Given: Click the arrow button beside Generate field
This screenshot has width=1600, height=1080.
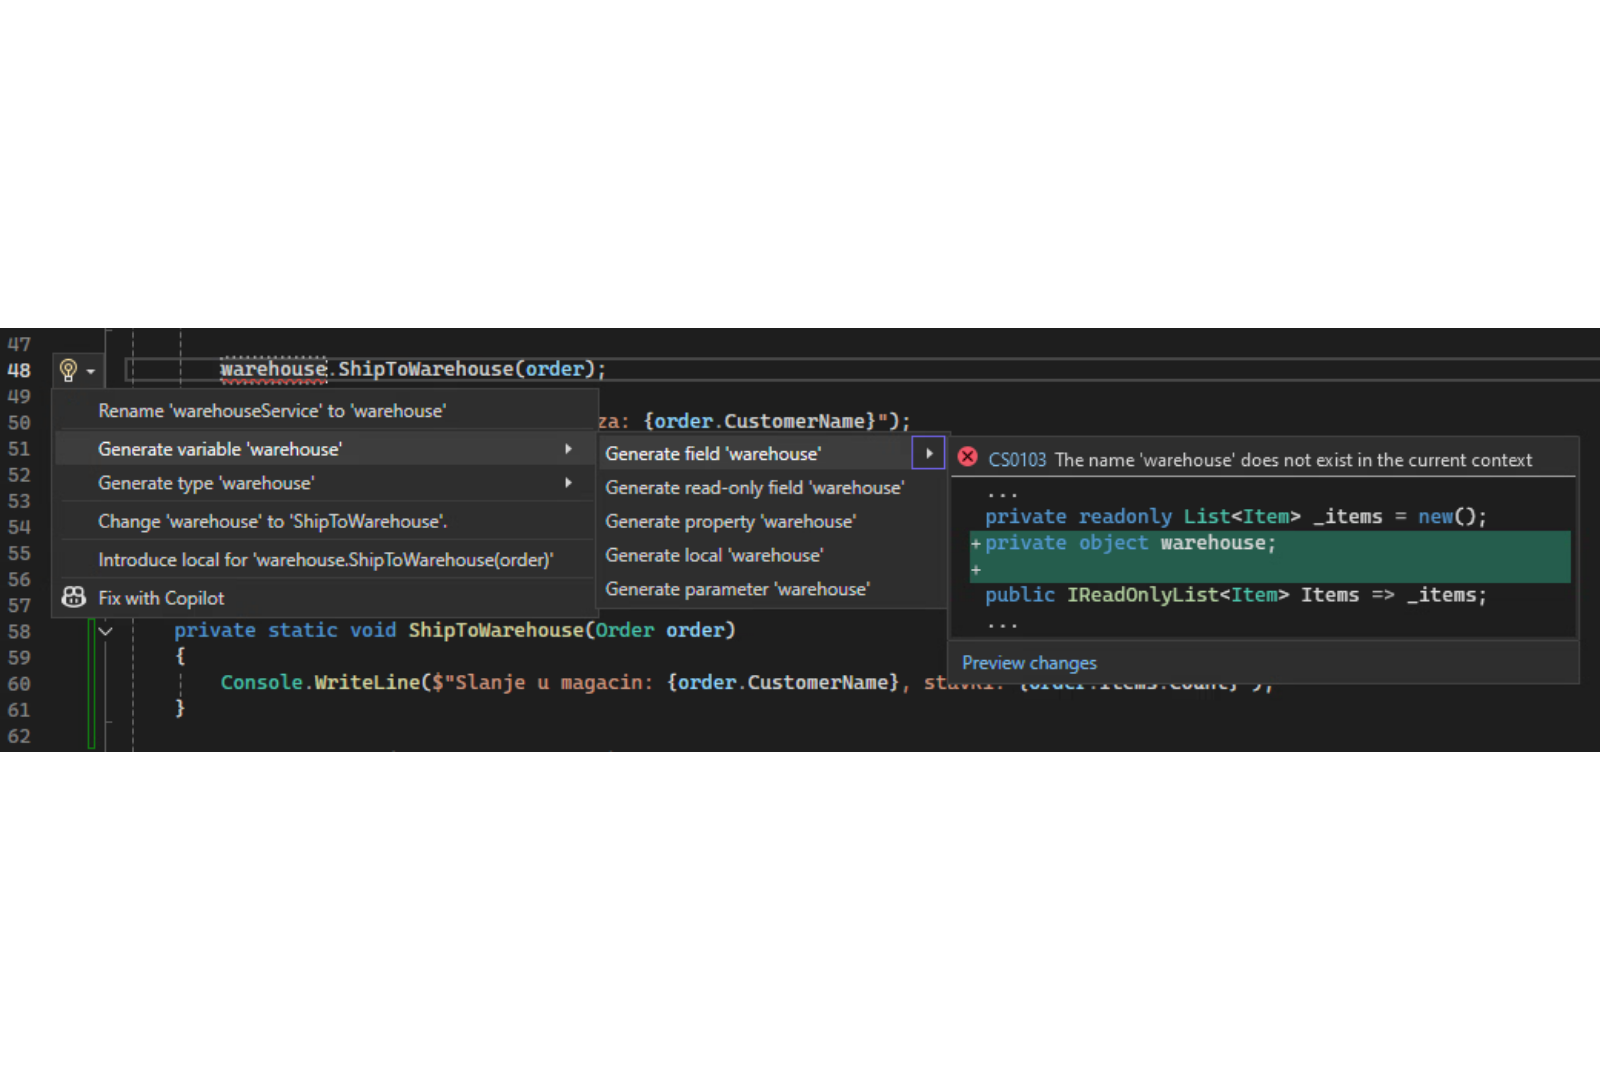Looking at the screenshot, I should click(928, 454).
